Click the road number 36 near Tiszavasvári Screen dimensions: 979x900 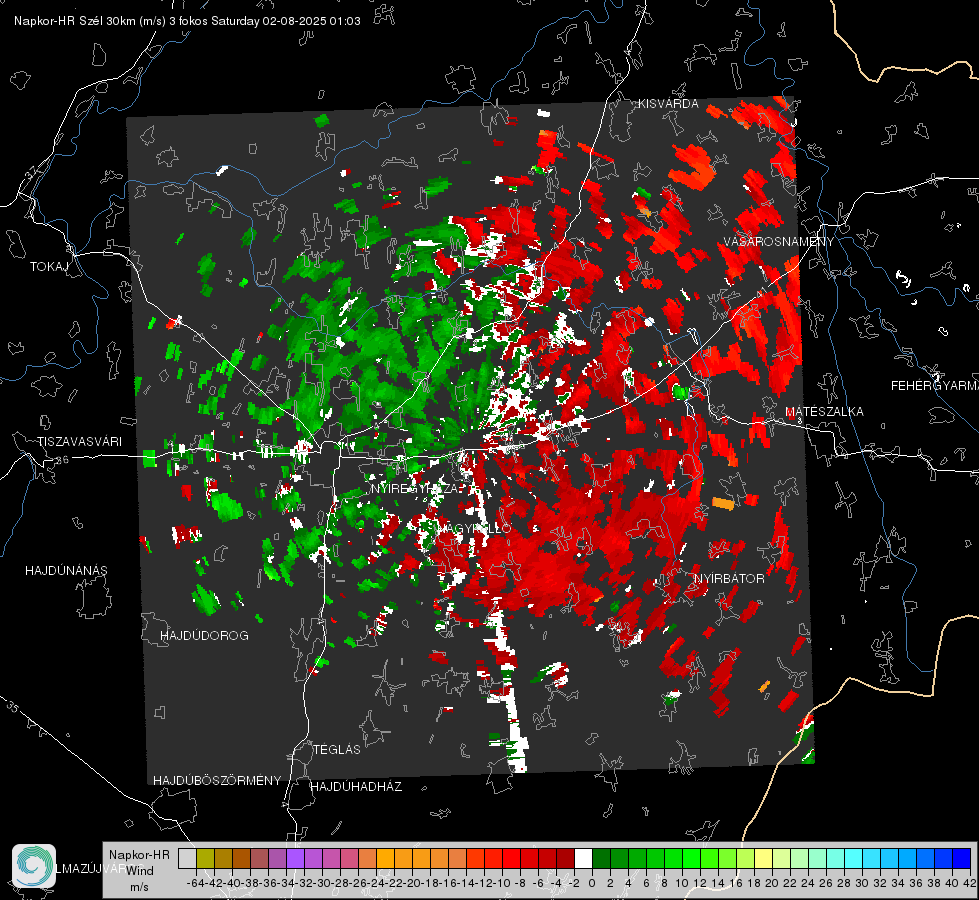point(62,460)
